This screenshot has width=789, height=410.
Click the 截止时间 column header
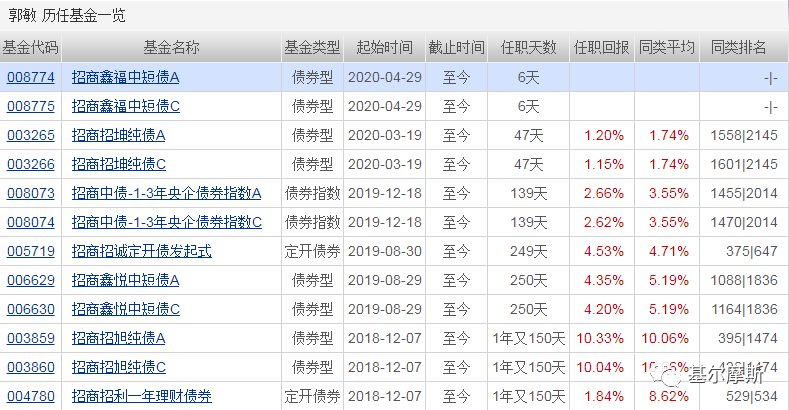point(456,47)
